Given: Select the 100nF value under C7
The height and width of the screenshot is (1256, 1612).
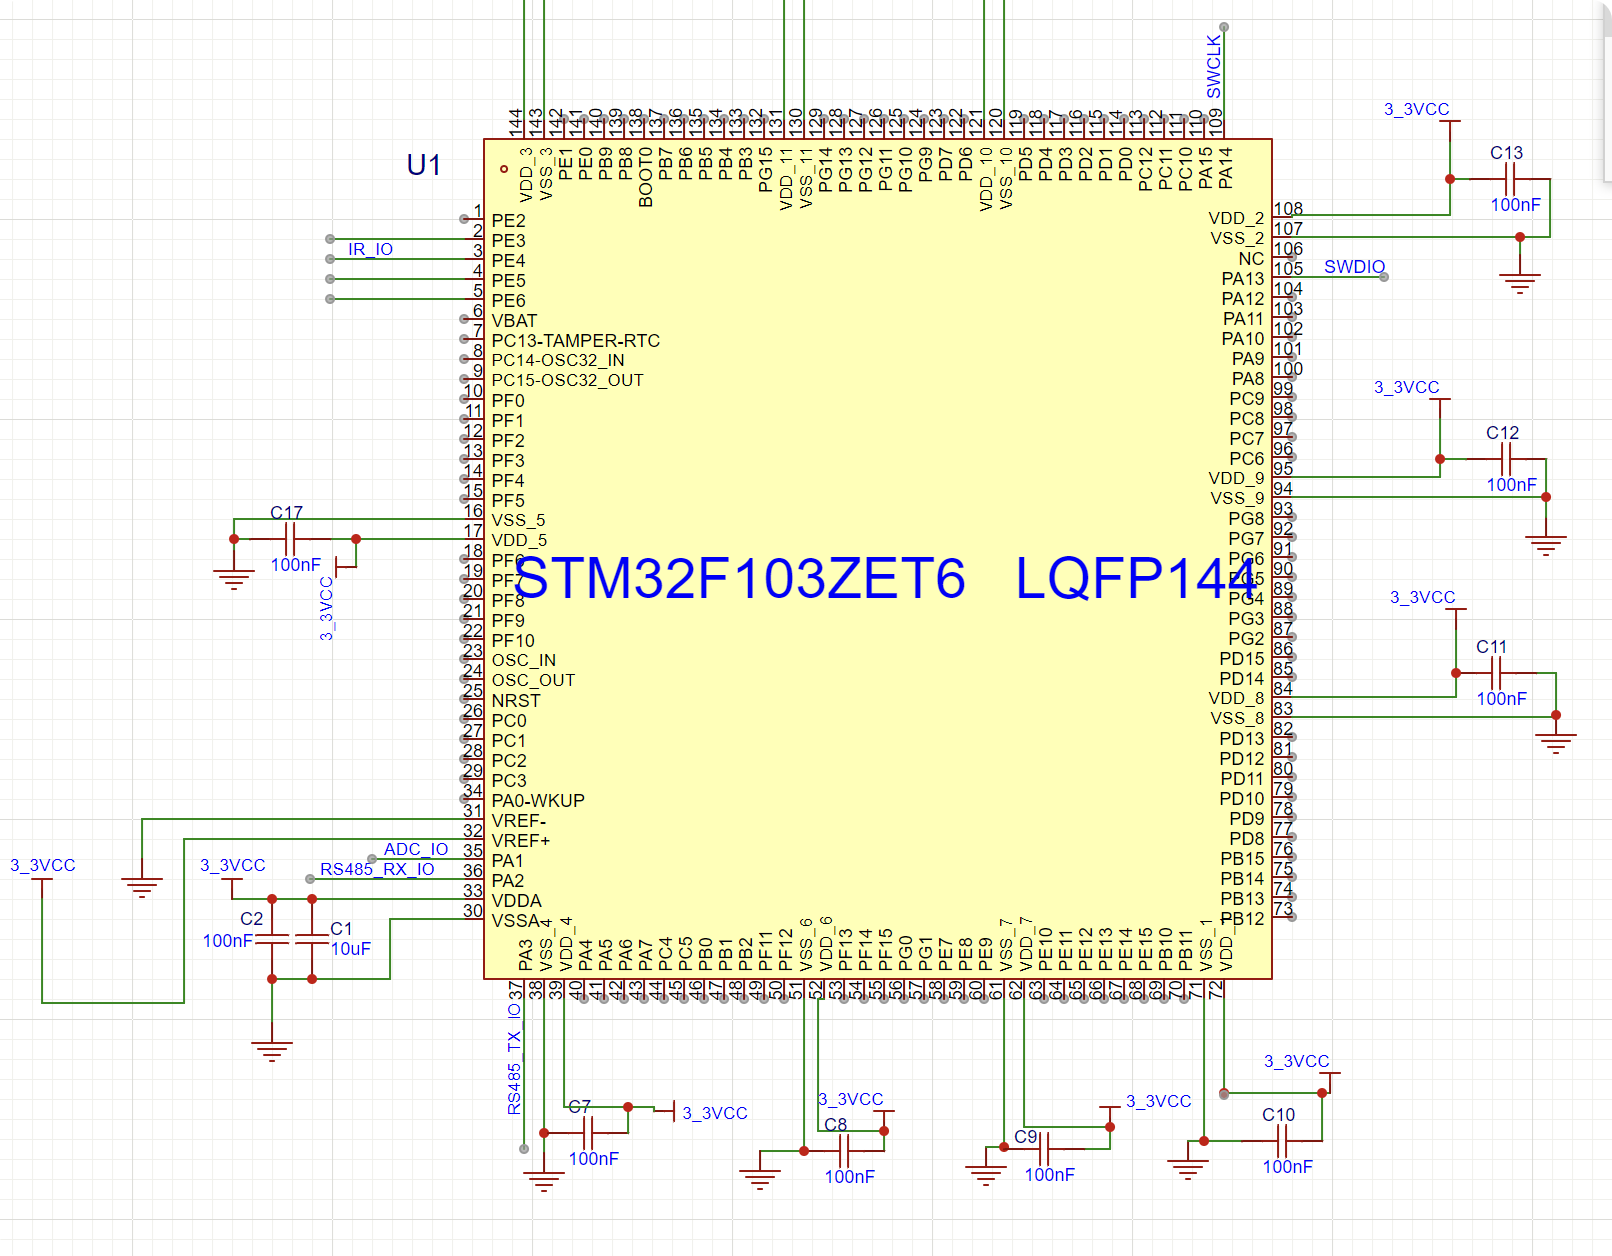Looking at the screenshot, I should [x=594, y=1159].
